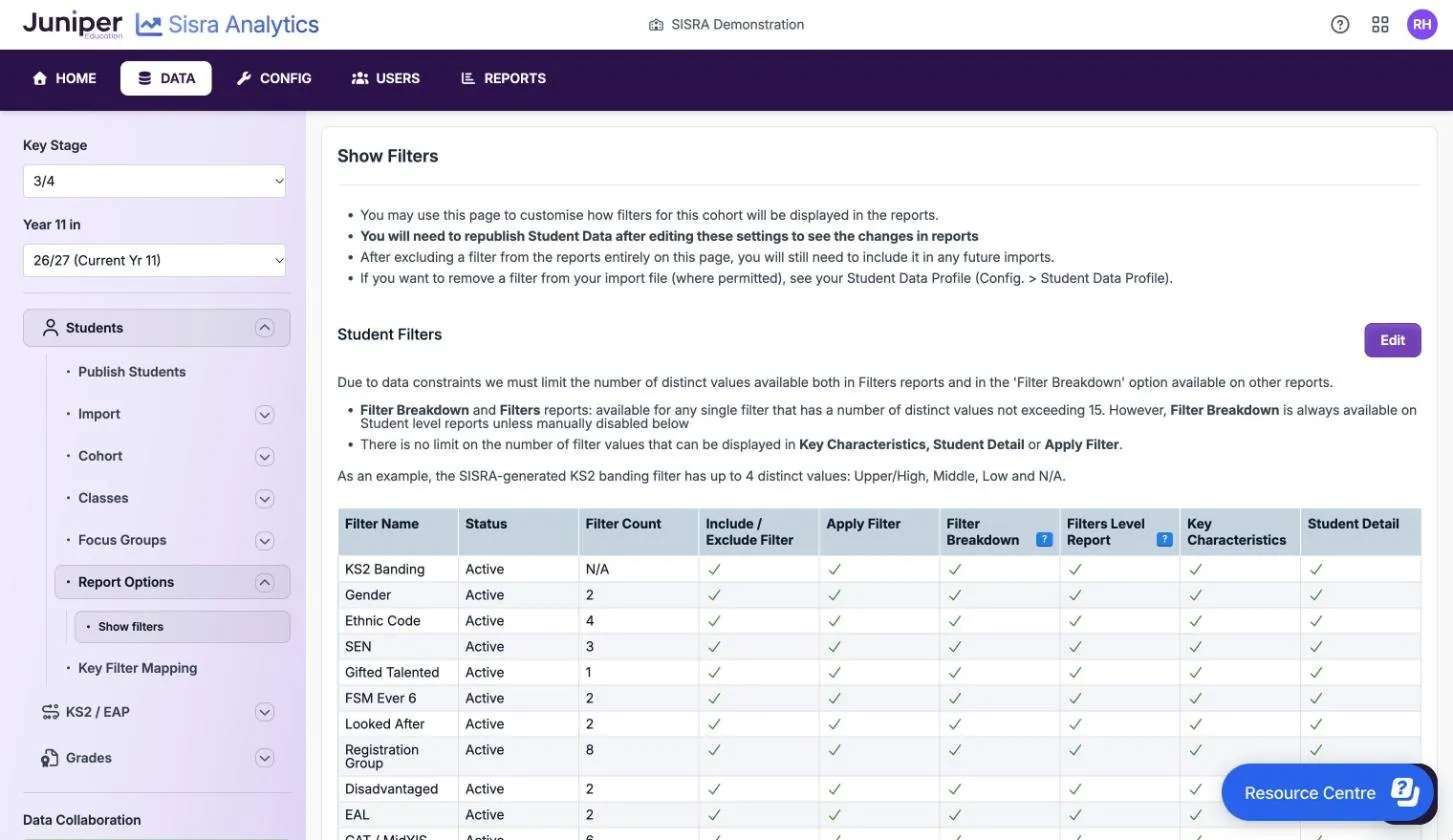Click the Juniper Education logo
The width and height of the screenshot is (1453, 840).
[x=72, y=24]
